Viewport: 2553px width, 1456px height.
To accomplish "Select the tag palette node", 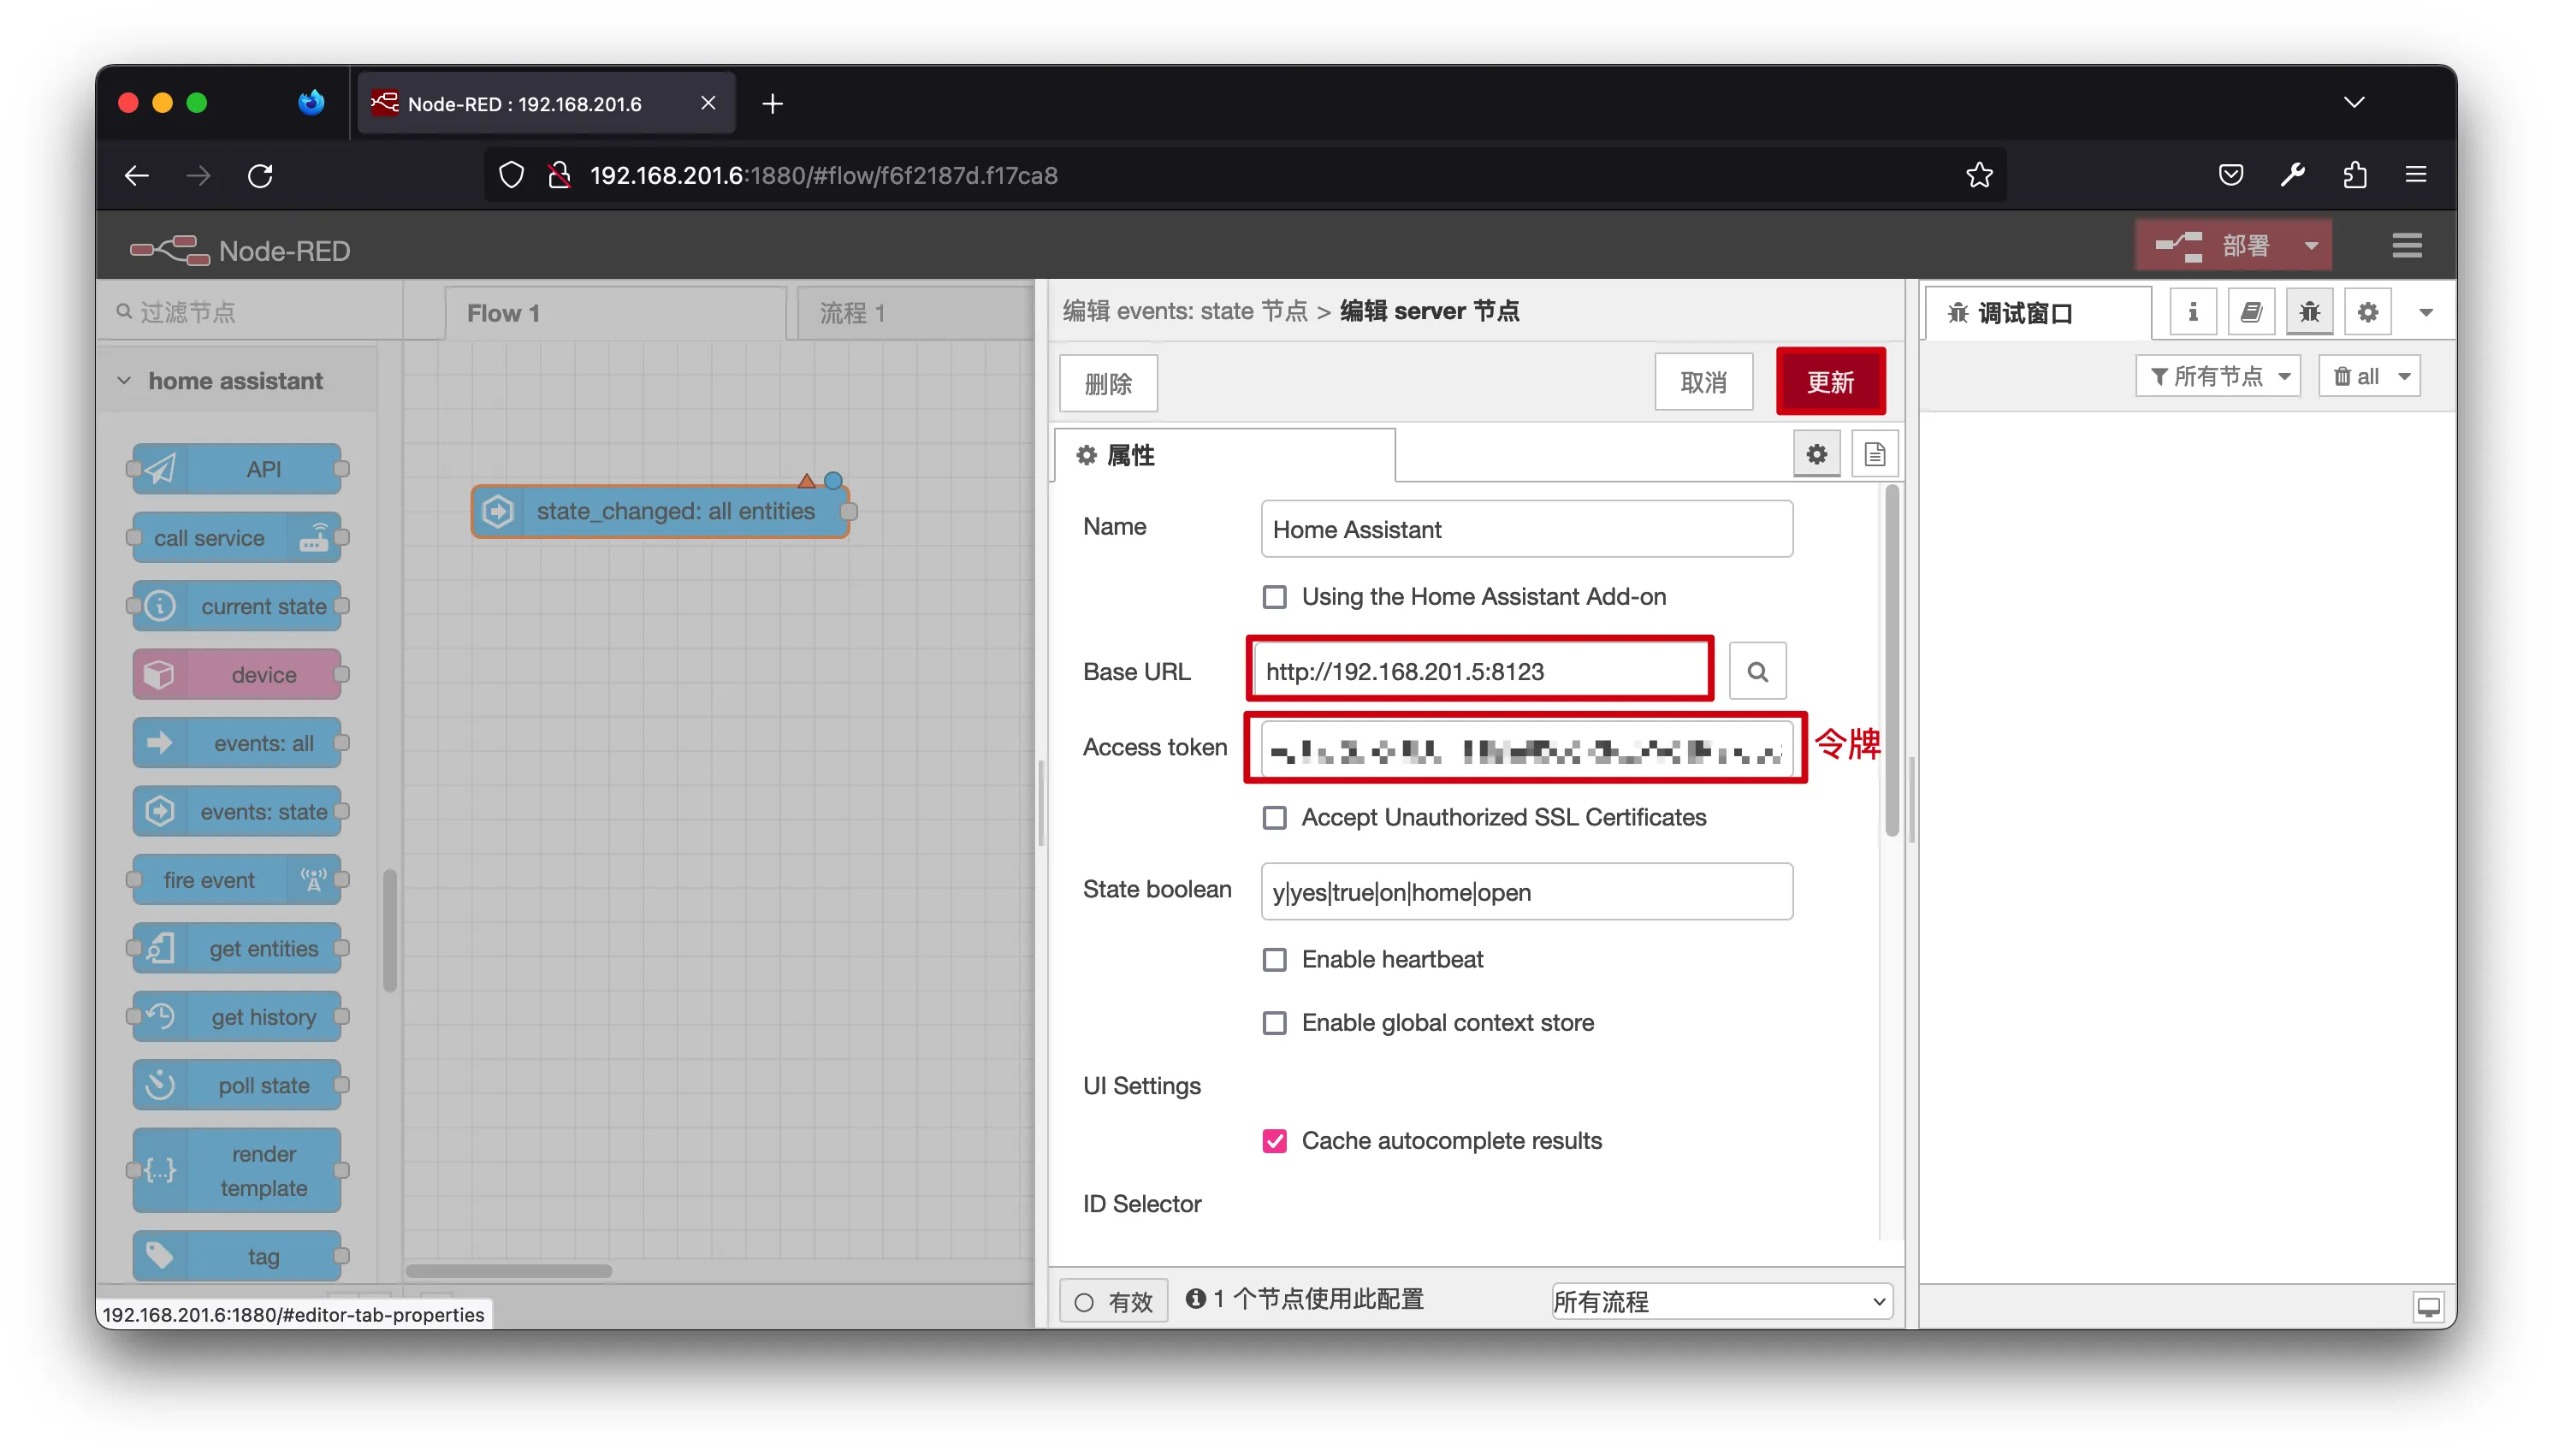I will pos(237,1256).
